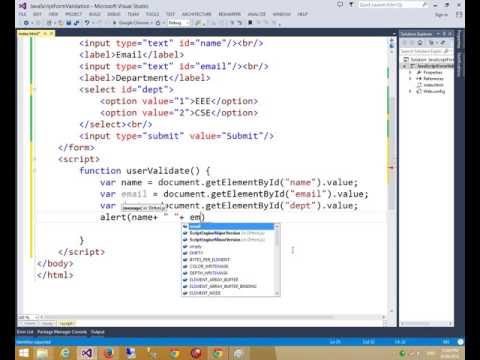Click the refresh browser icon in toolbar
This screenshot has width=480, height=360.
158,23
